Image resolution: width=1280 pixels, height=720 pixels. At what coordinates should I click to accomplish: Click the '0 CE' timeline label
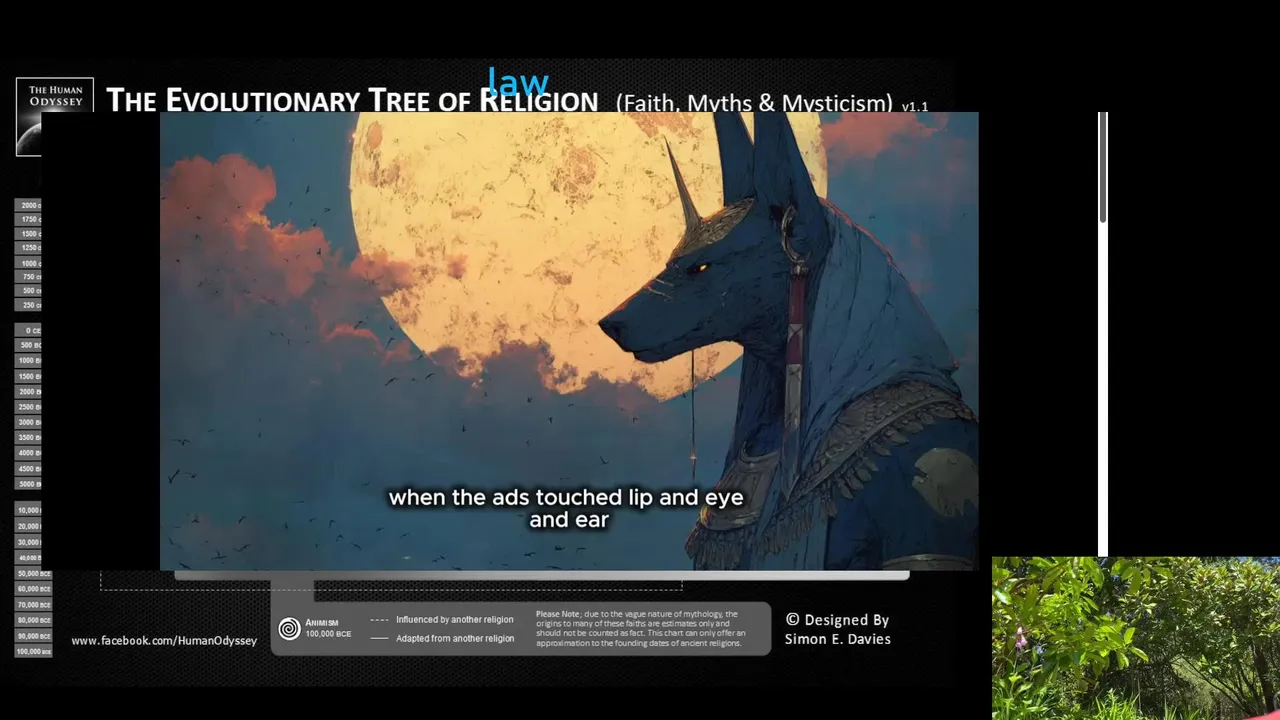(30, 330)
